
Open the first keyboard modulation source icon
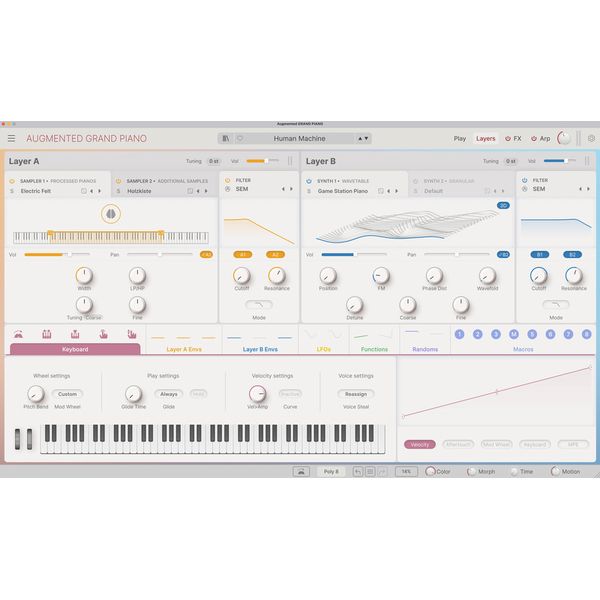pyautogui.click(x=18, y=334)
